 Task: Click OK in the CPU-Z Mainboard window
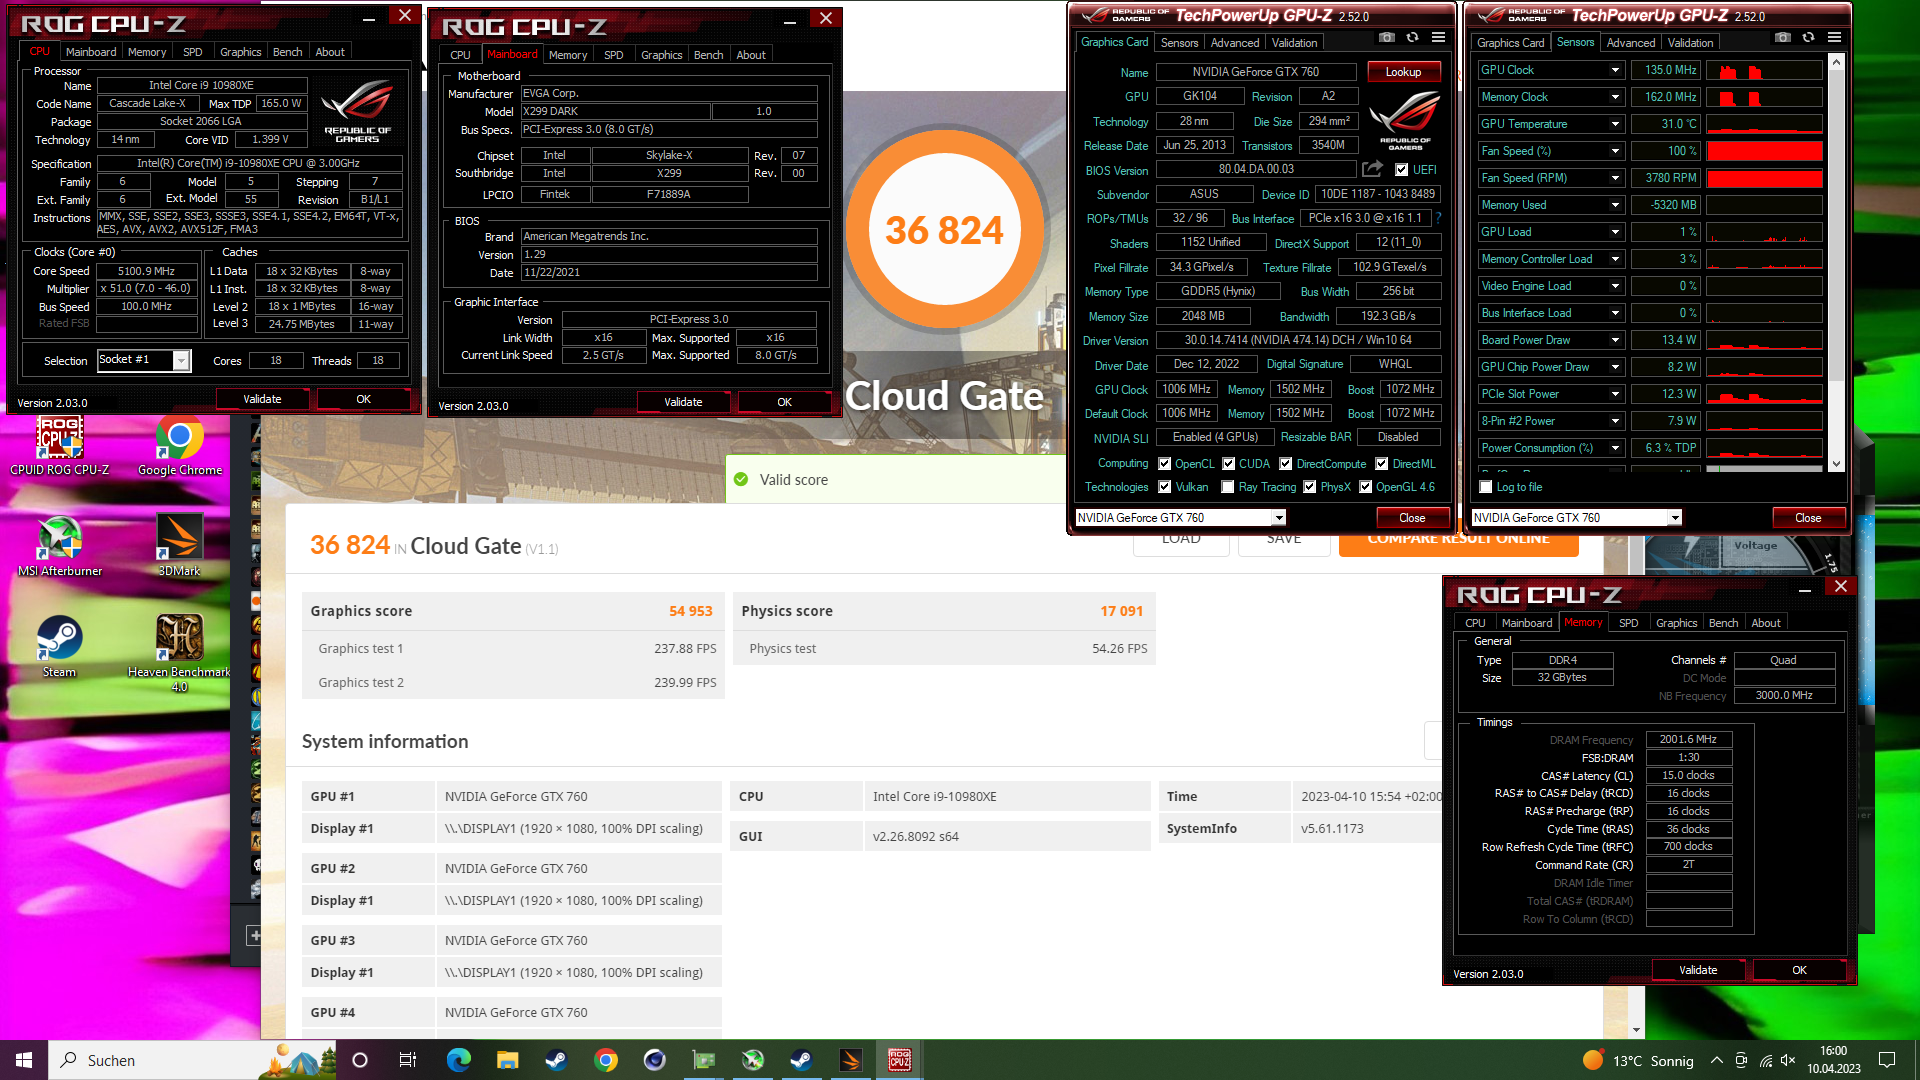(784, 402)
